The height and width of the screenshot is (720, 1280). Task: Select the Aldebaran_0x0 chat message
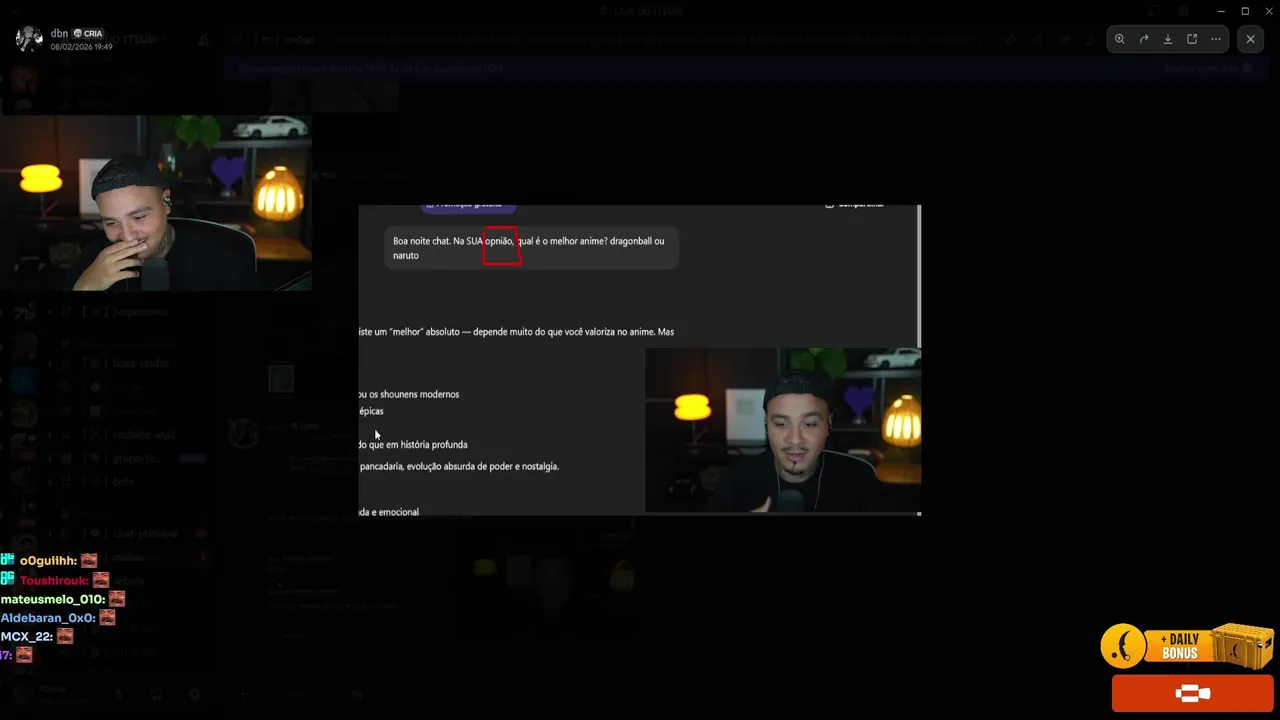(58, 618)
